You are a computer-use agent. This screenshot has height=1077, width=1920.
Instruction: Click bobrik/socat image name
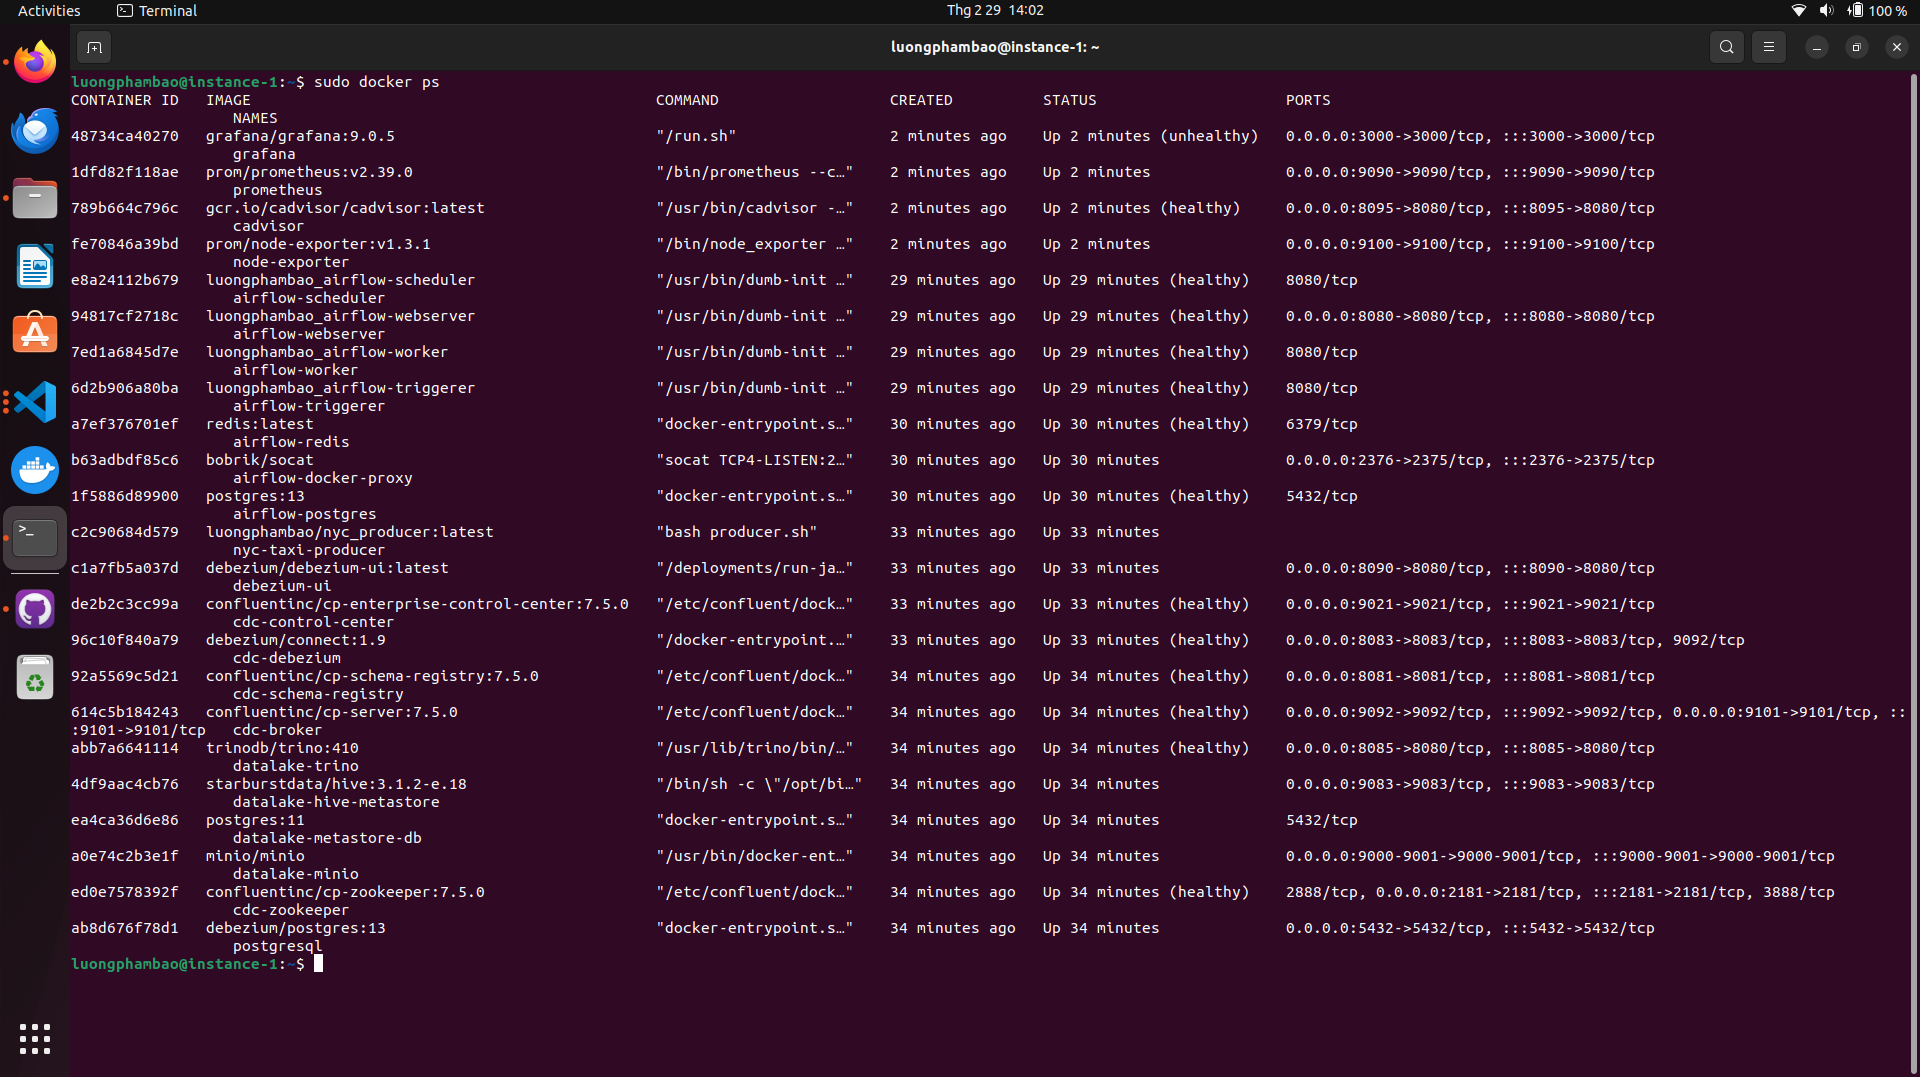pyautogui.click(x=260, y=460)
